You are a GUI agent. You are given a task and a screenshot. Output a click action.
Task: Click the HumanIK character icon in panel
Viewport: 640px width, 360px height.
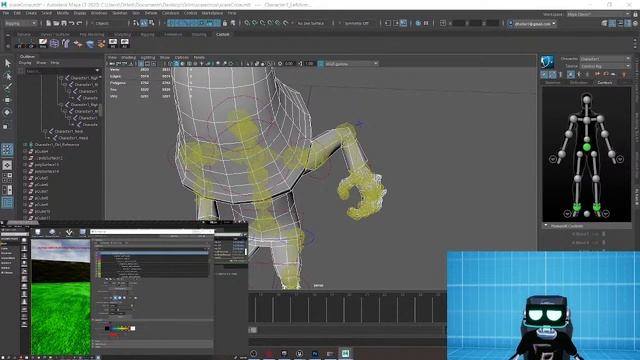[547, 62]
